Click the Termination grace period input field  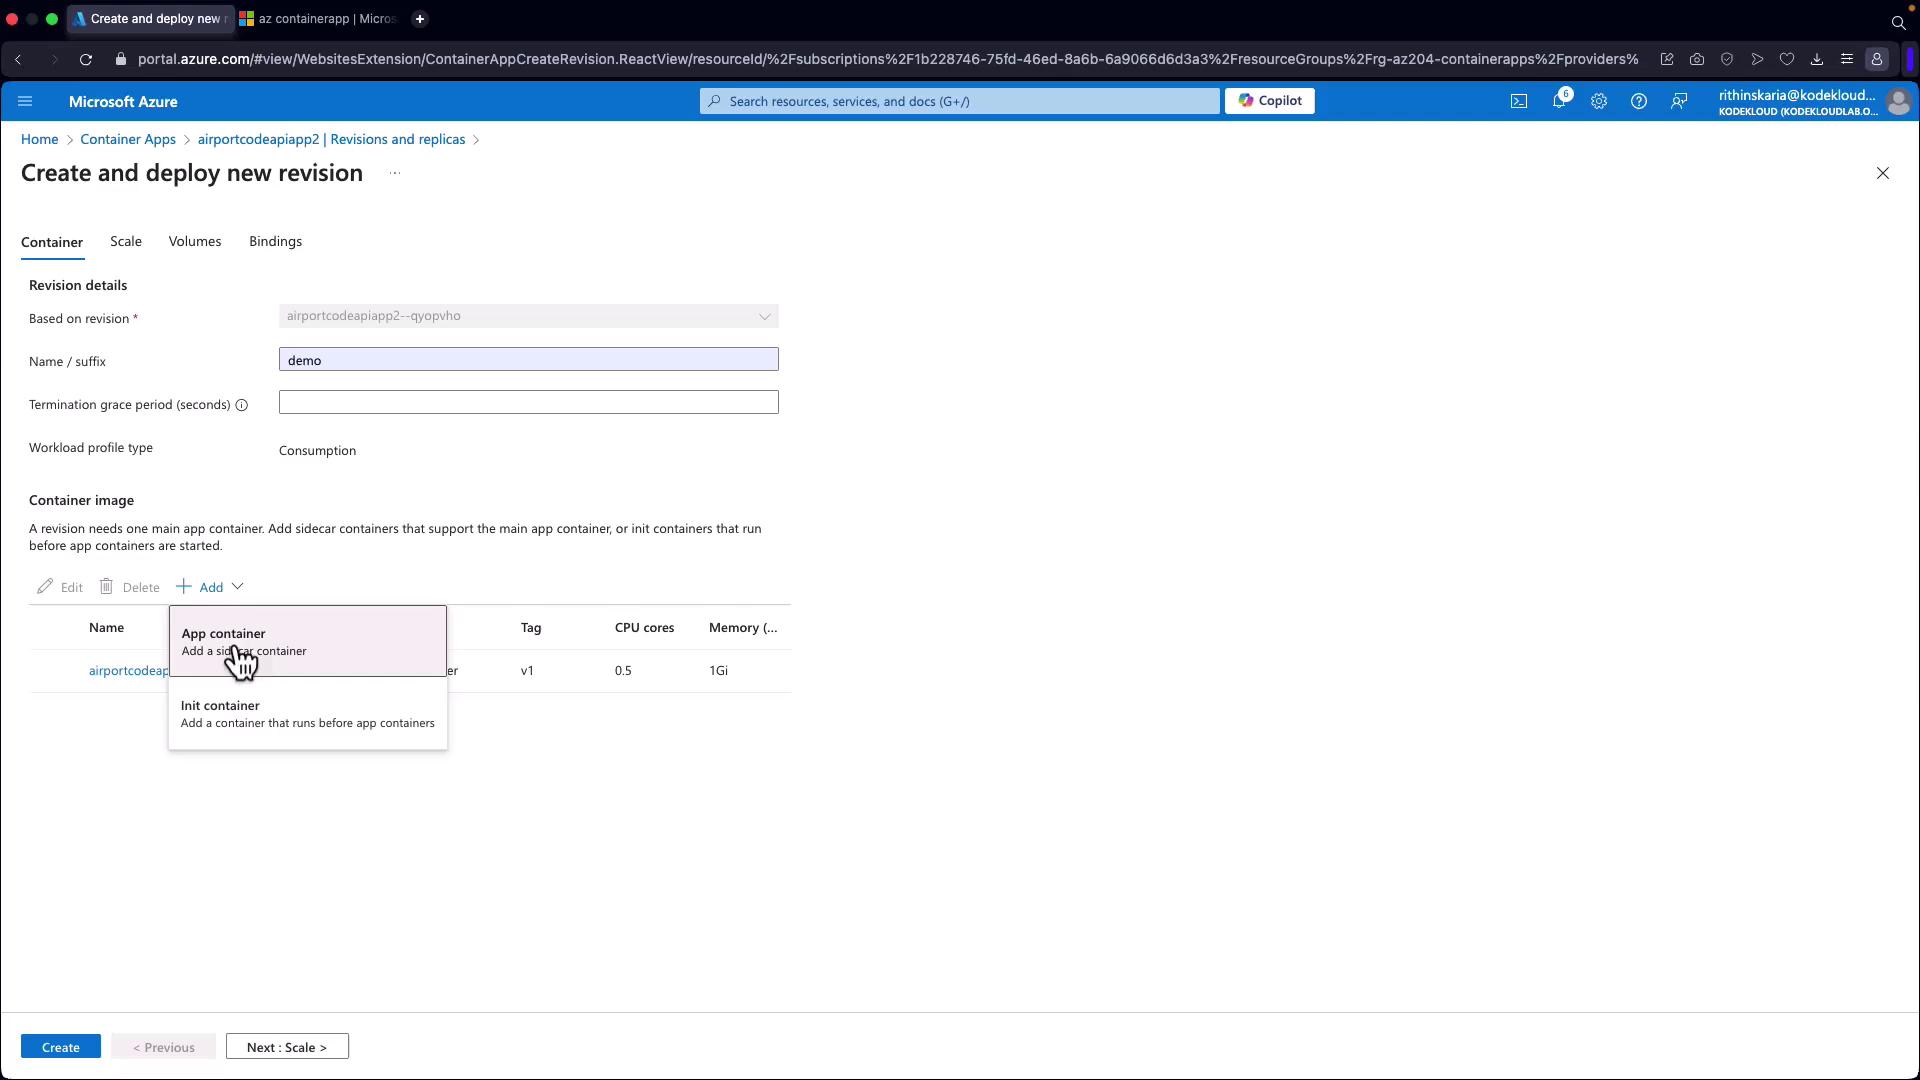528,402
